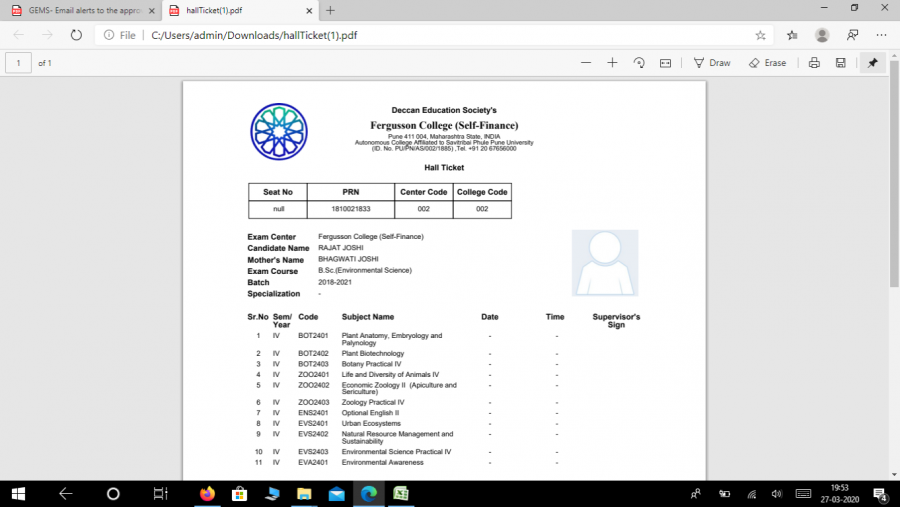This screenshot has width=900, height=507.
Task: Open the volume control in the tray
Action: pos(777,494)
